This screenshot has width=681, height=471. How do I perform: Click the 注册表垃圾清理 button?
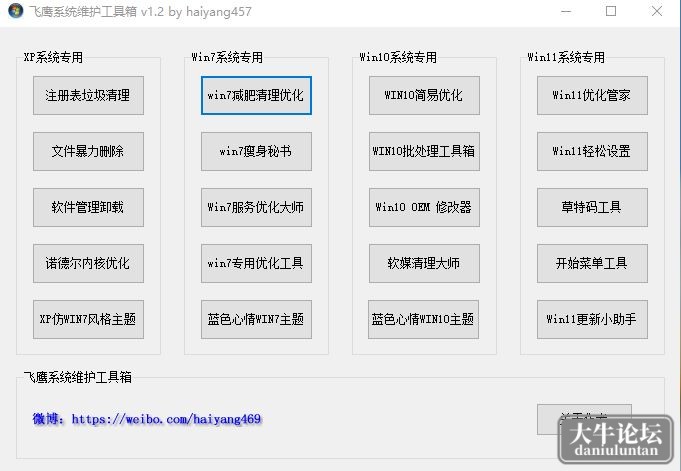tap(88, 96)
